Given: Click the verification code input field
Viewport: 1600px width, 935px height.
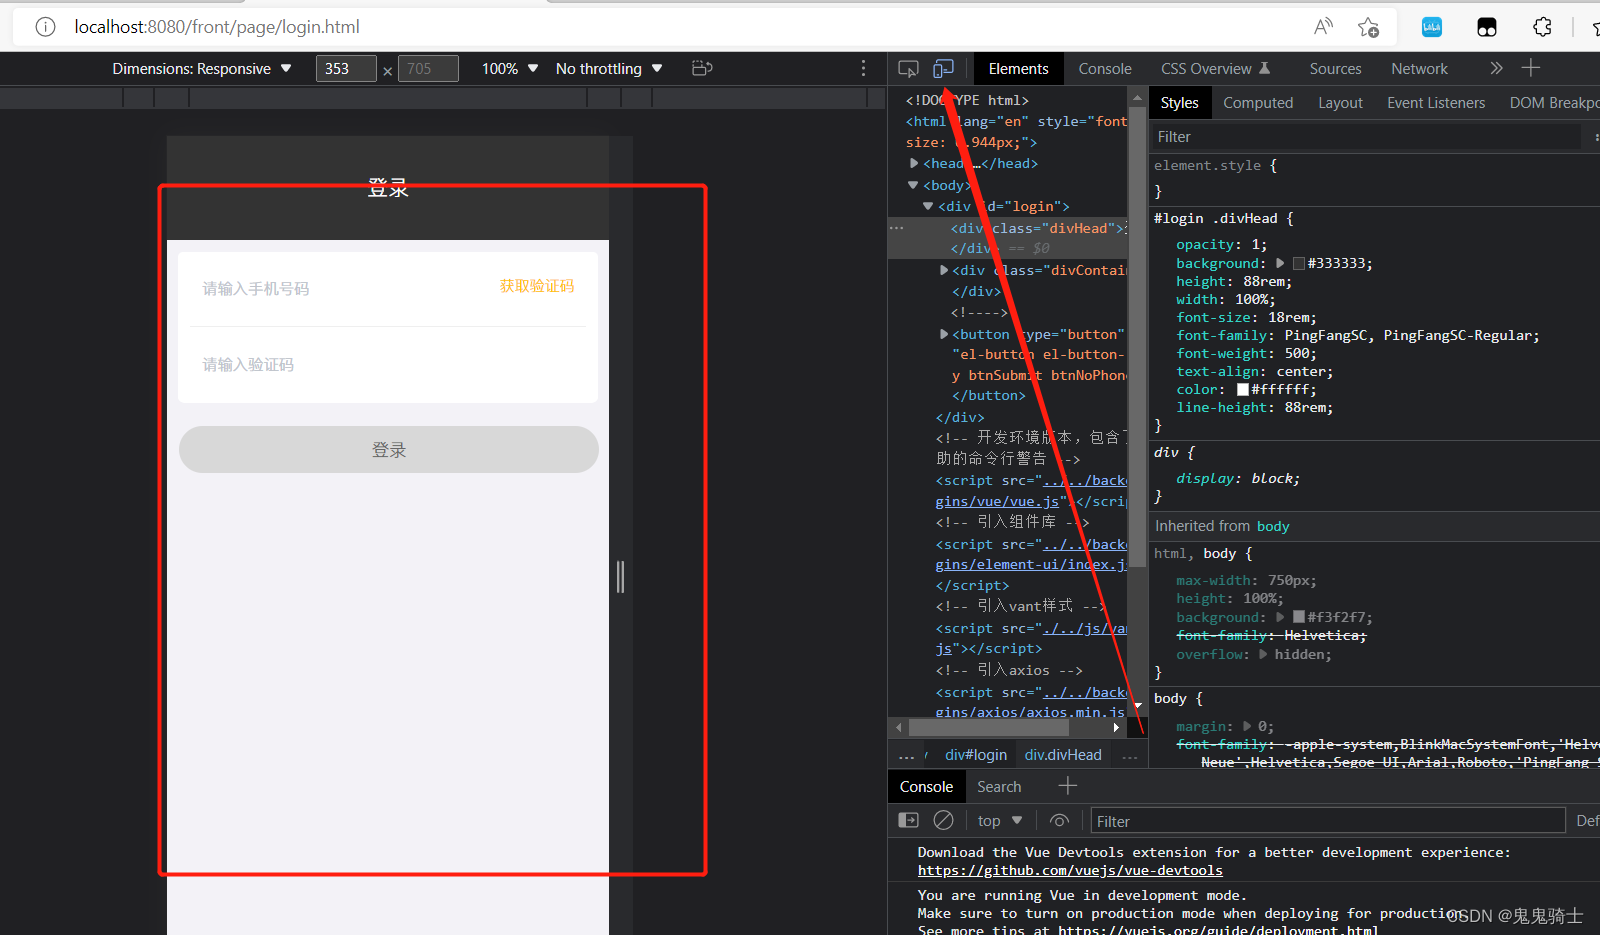Looking at the screenshot, I should coord(388,364).
